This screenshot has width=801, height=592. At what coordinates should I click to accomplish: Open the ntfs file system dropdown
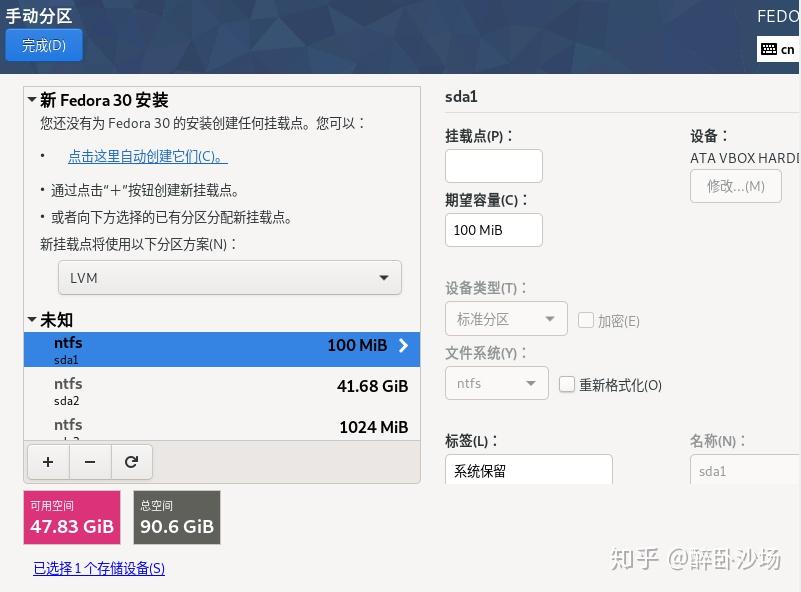497,382
